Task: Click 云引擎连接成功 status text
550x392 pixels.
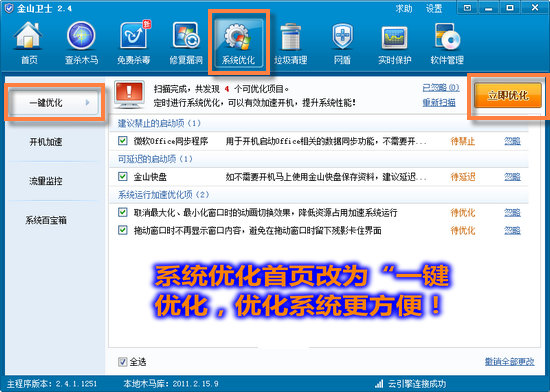Action: [x=417, y=384]
